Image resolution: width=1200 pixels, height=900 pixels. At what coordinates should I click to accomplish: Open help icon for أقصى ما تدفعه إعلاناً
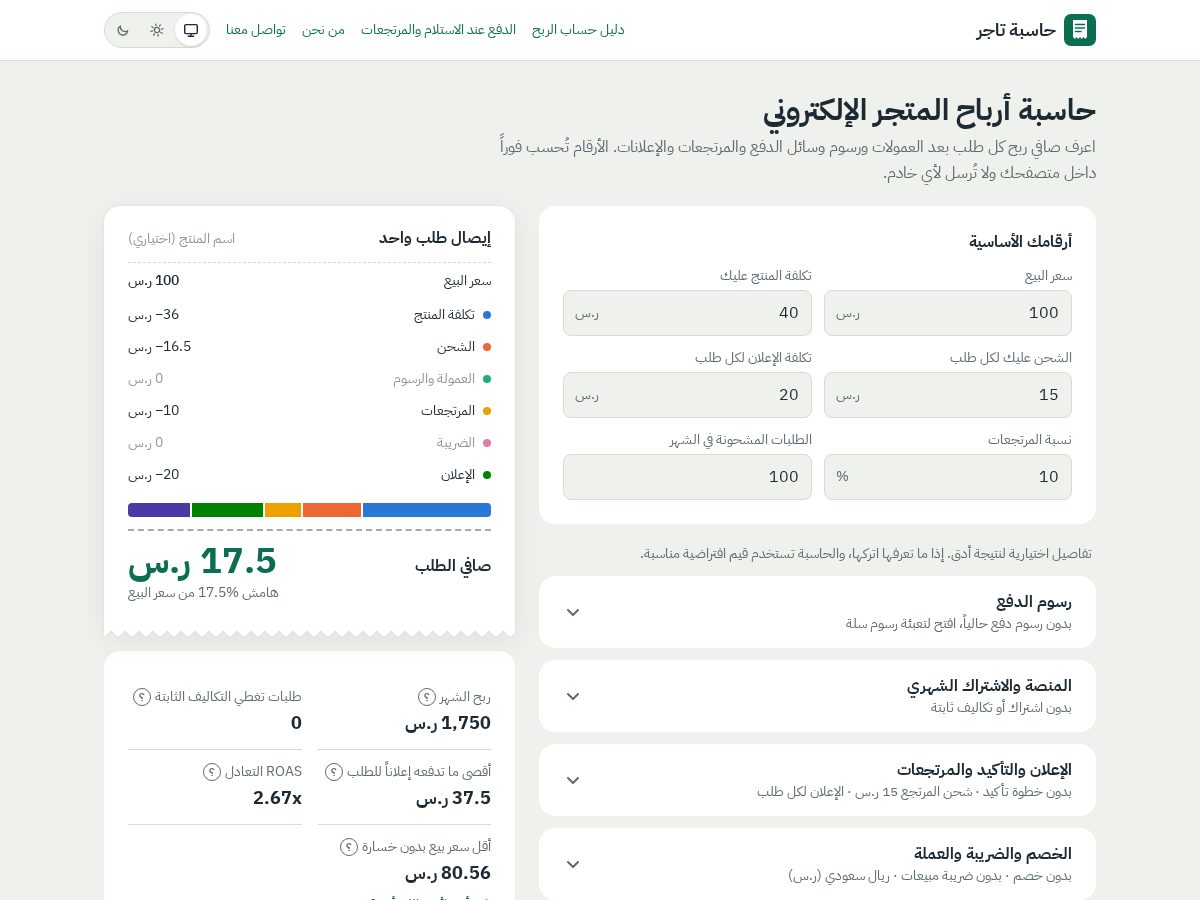(335, 772)
